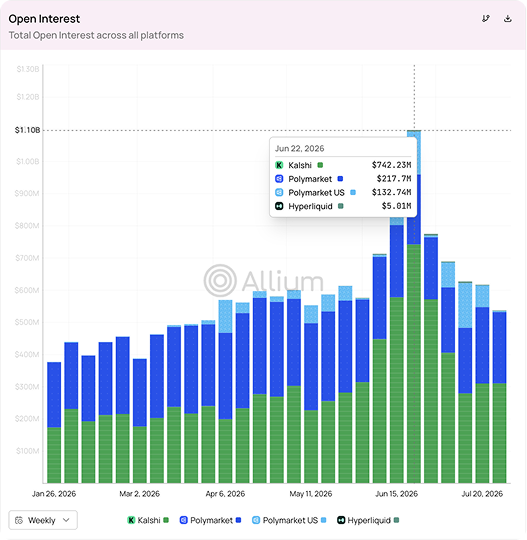The width and height of the screenshot is (527, 540).
Task: Click the May 11, 2026 x-axis label
Action: point(311,494)
